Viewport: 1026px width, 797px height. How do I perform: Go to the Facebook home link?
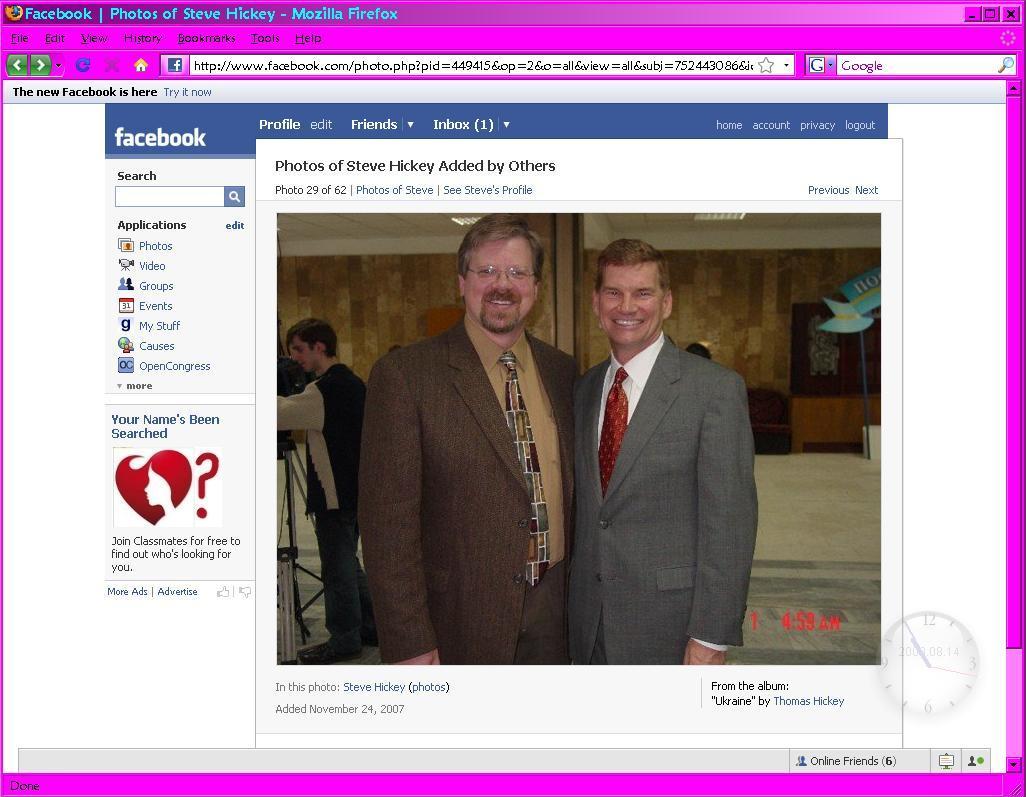[x=729, y=125]
